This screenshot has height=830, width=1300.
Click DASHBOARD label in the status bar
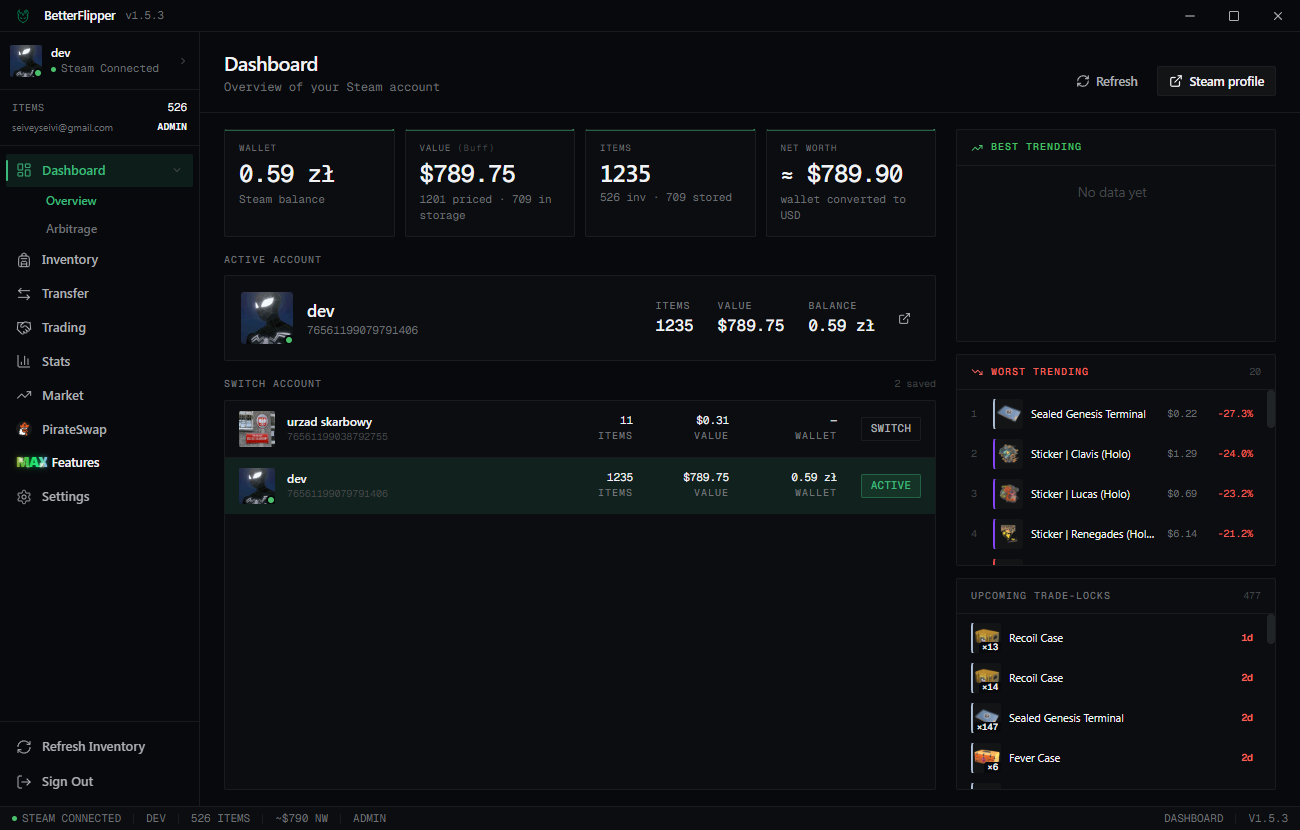(1193, 819)
